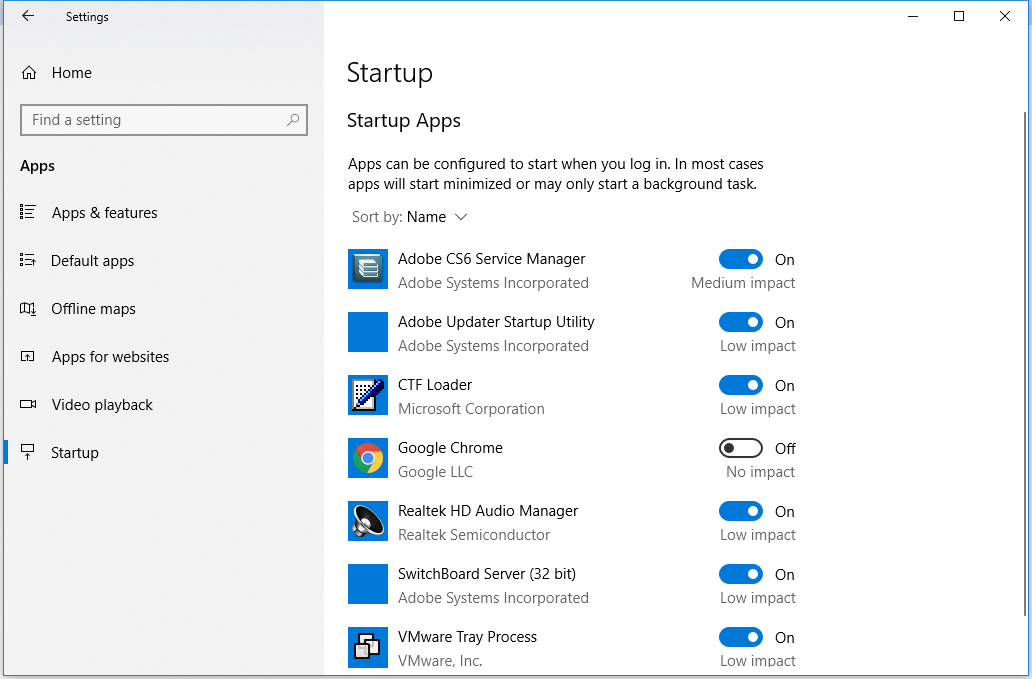1032x679 pixels.
Task: Disable the VMware Tray Process toggle
Action: coord(740,637)
